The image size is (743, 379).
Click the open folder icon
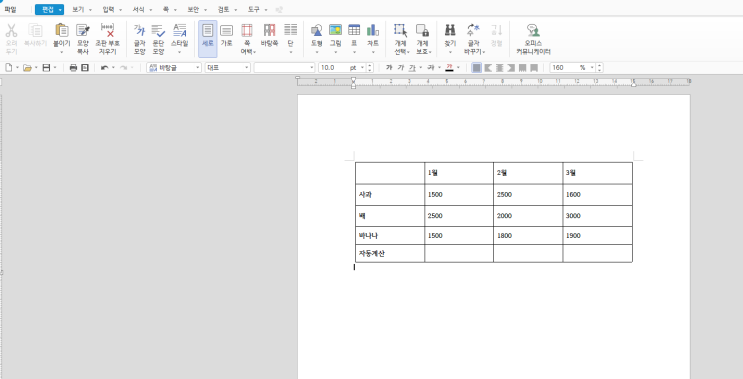(x=27, y=68)
